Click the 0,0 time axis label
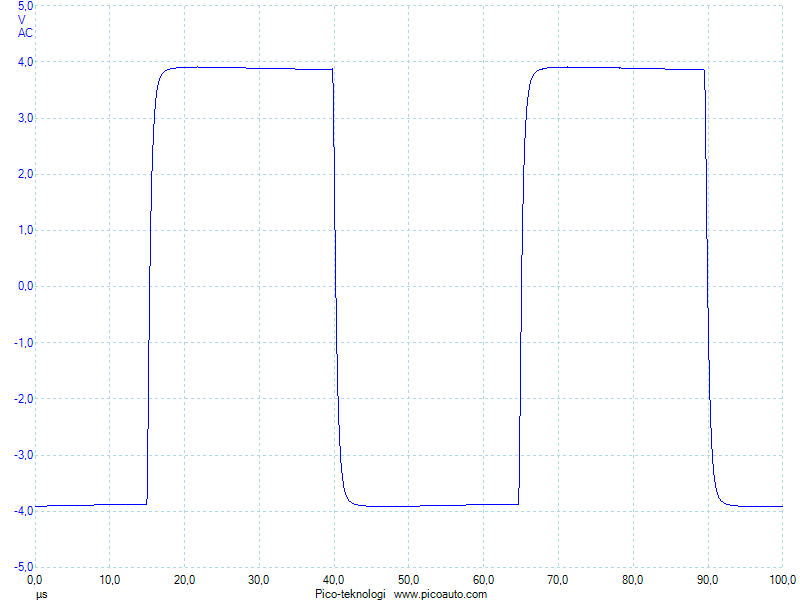 [x=34, y=580]
